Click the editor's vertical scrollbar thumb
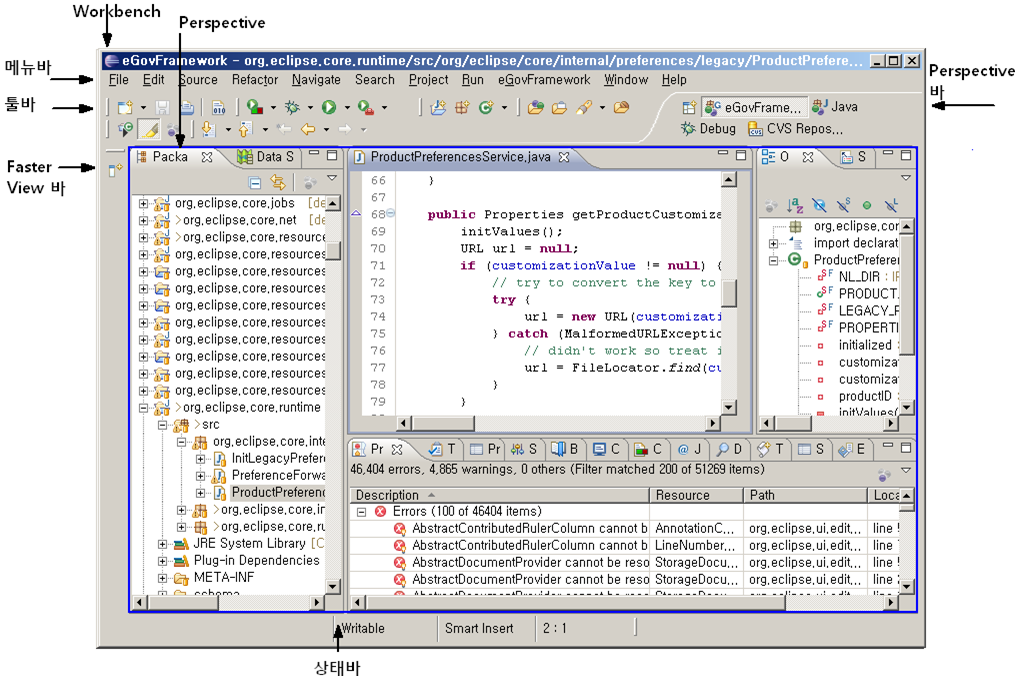Screen dimensions: 1016x677 point(729,291)
